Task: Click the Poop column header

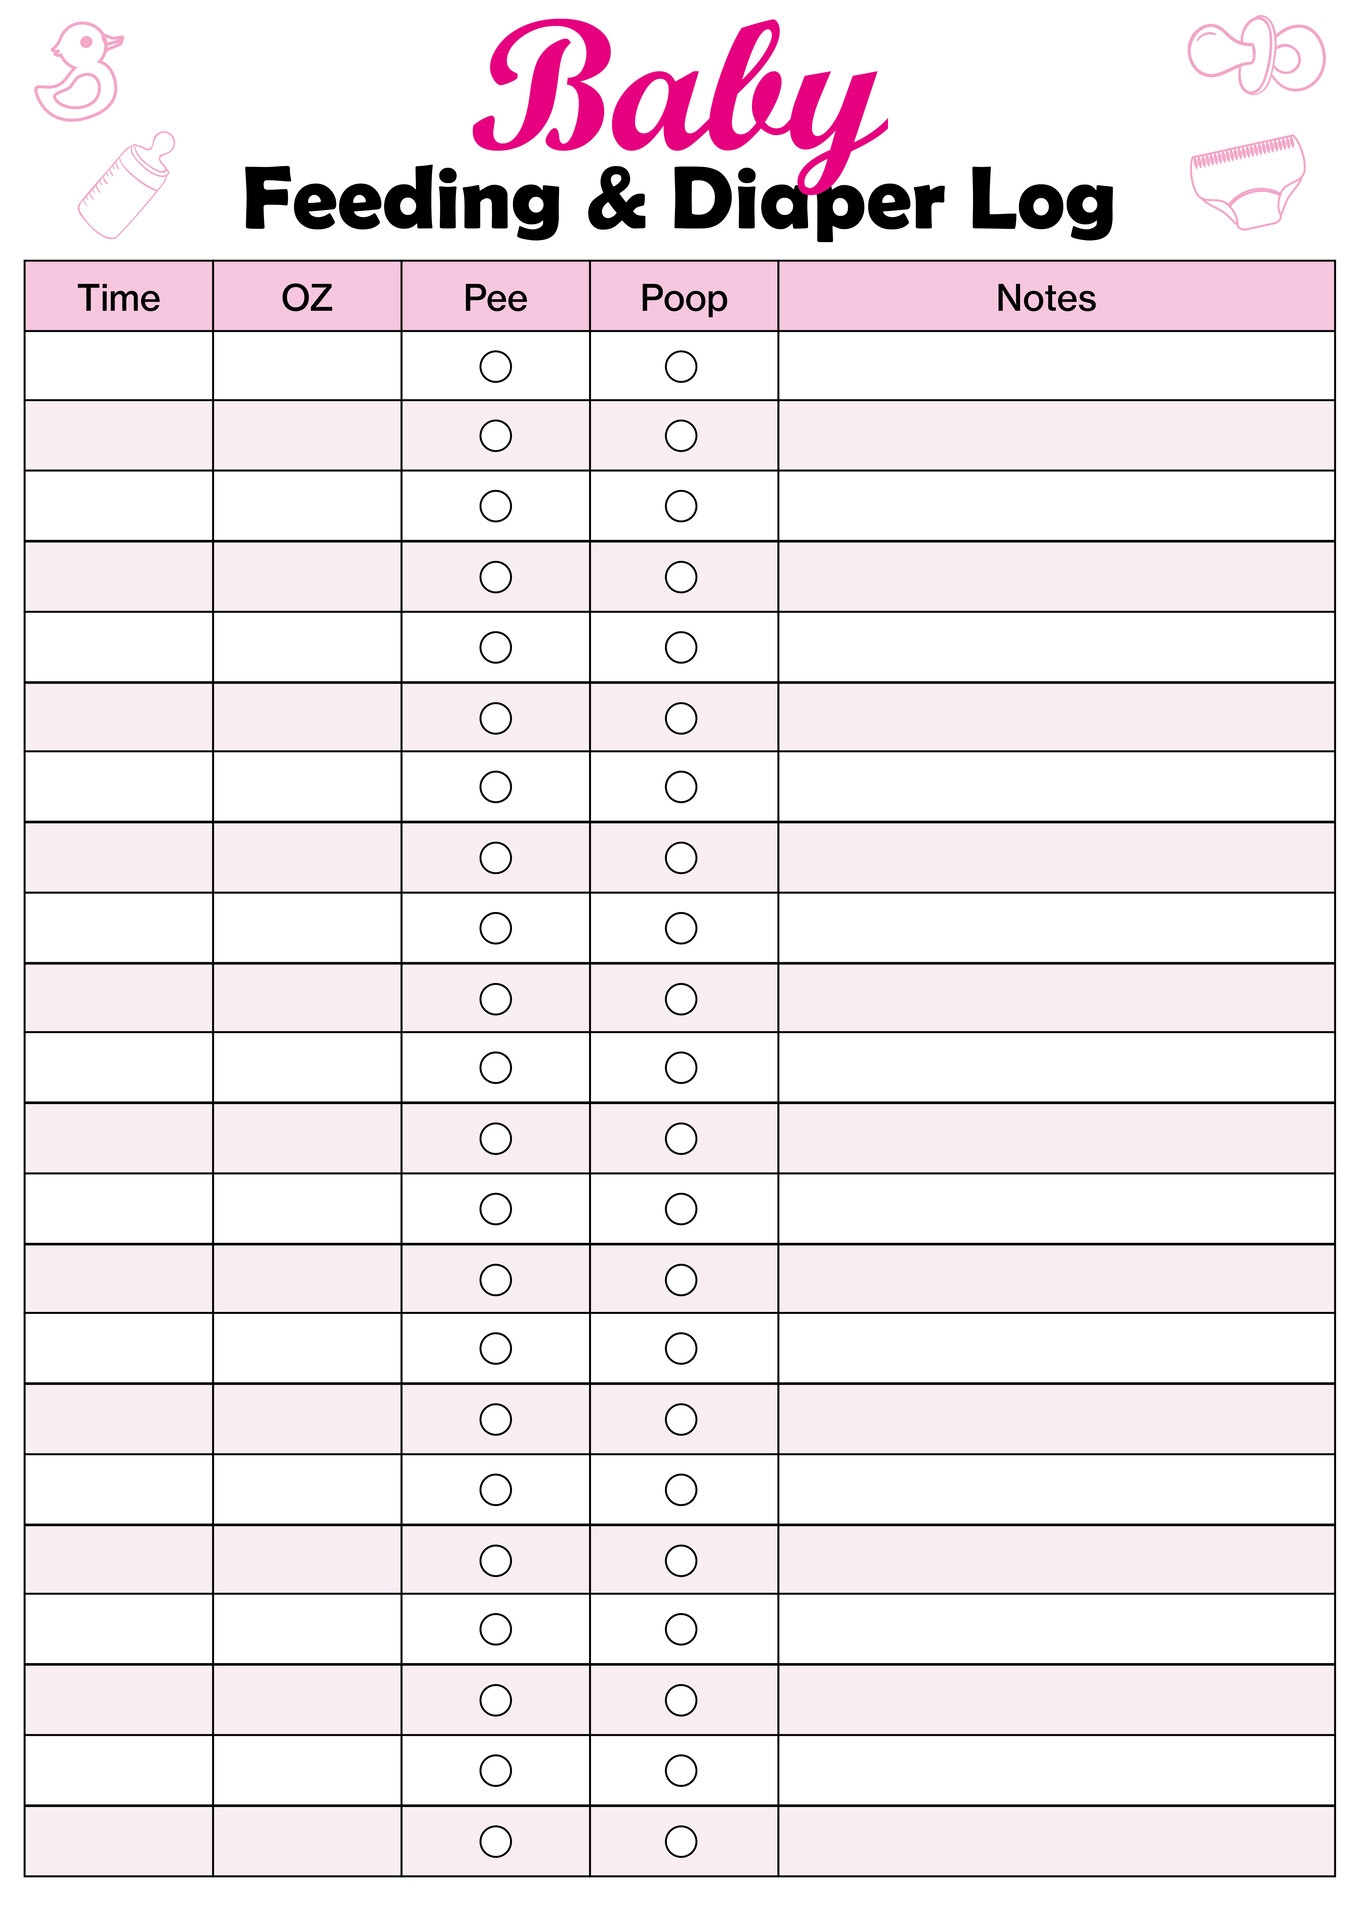Action: tap(684, 298)
